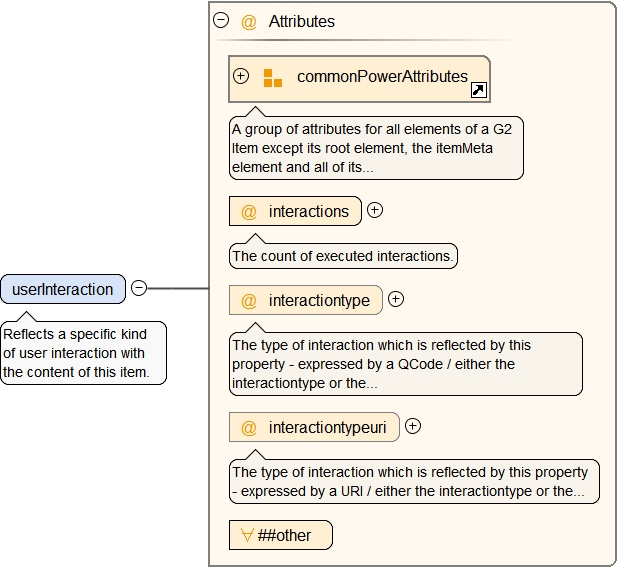Select the interactions attribute label

pos(308,211)
